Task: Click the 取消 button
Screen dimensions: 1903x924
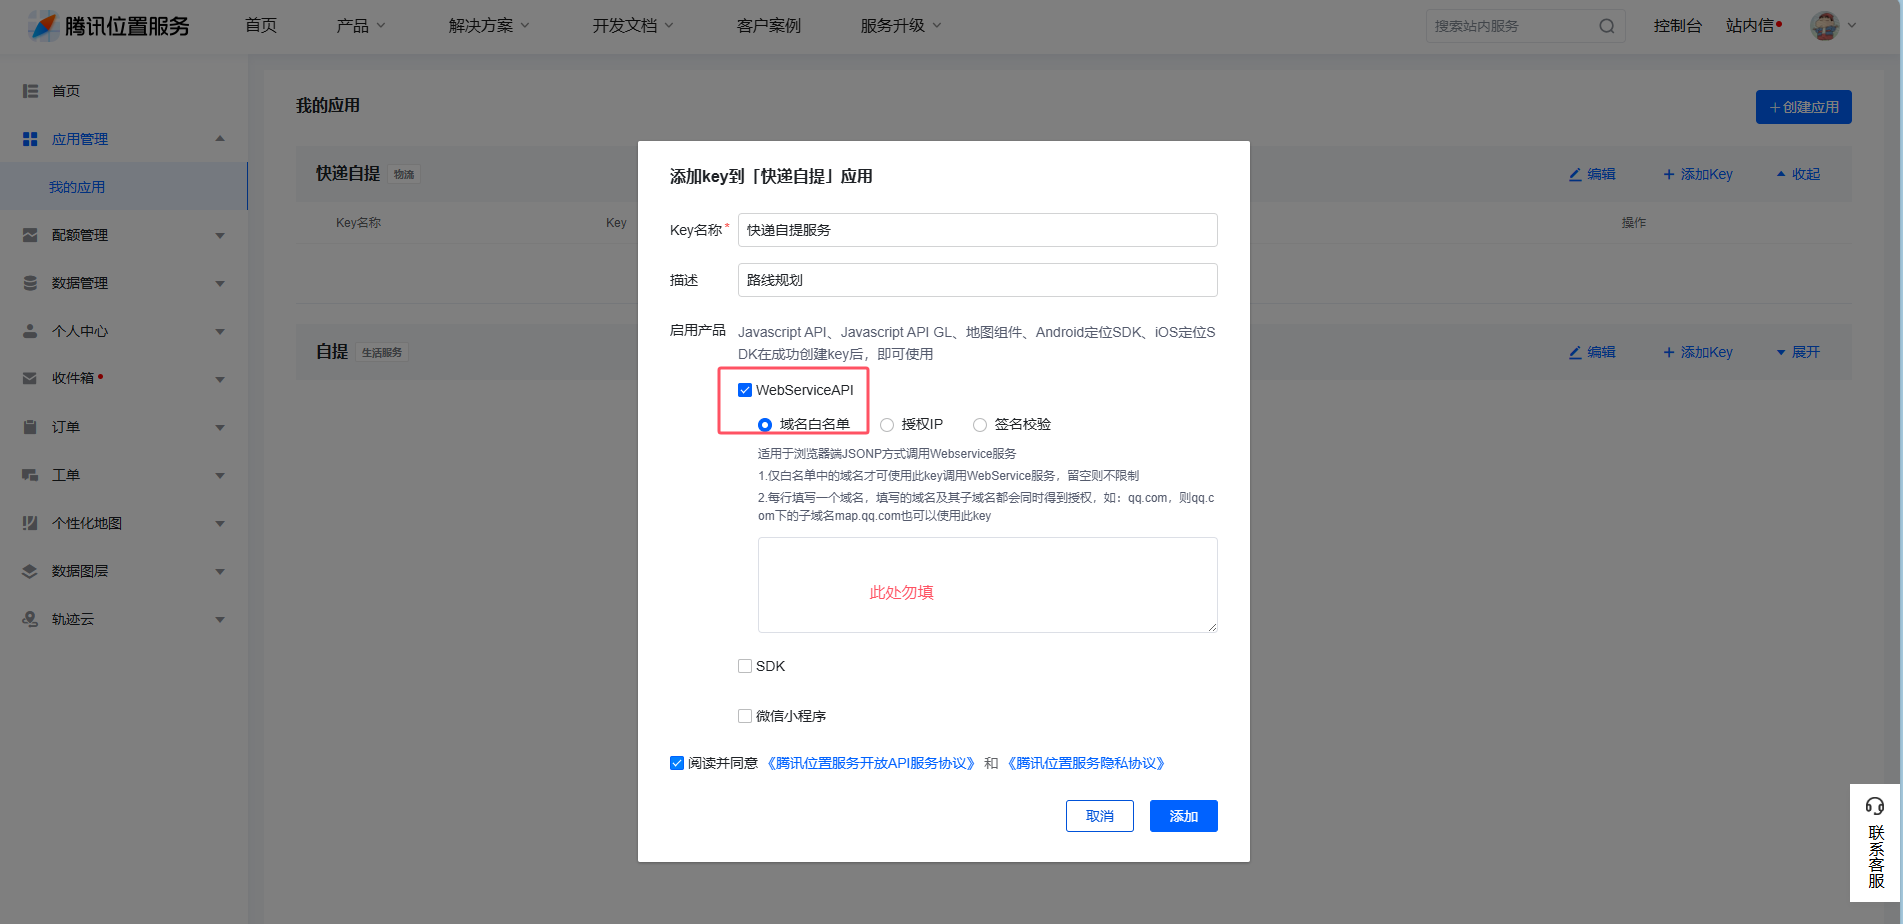Action: click(x=1100, y=816)
